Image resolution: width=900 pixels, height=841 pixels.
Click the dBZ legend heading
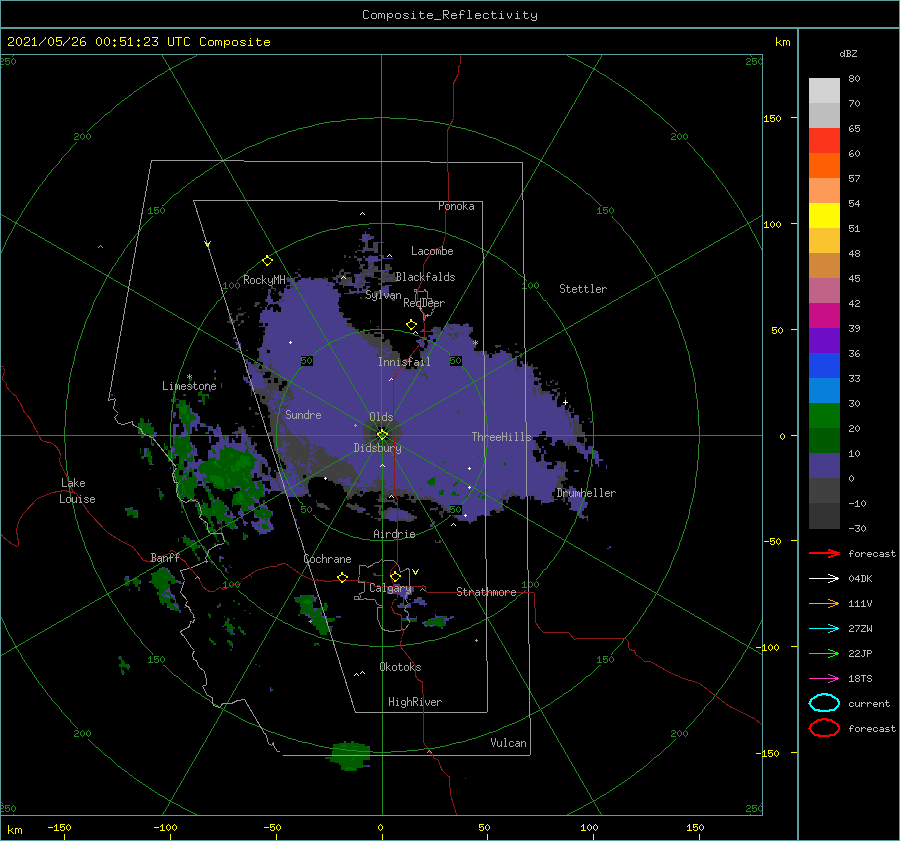click(848, 54)
